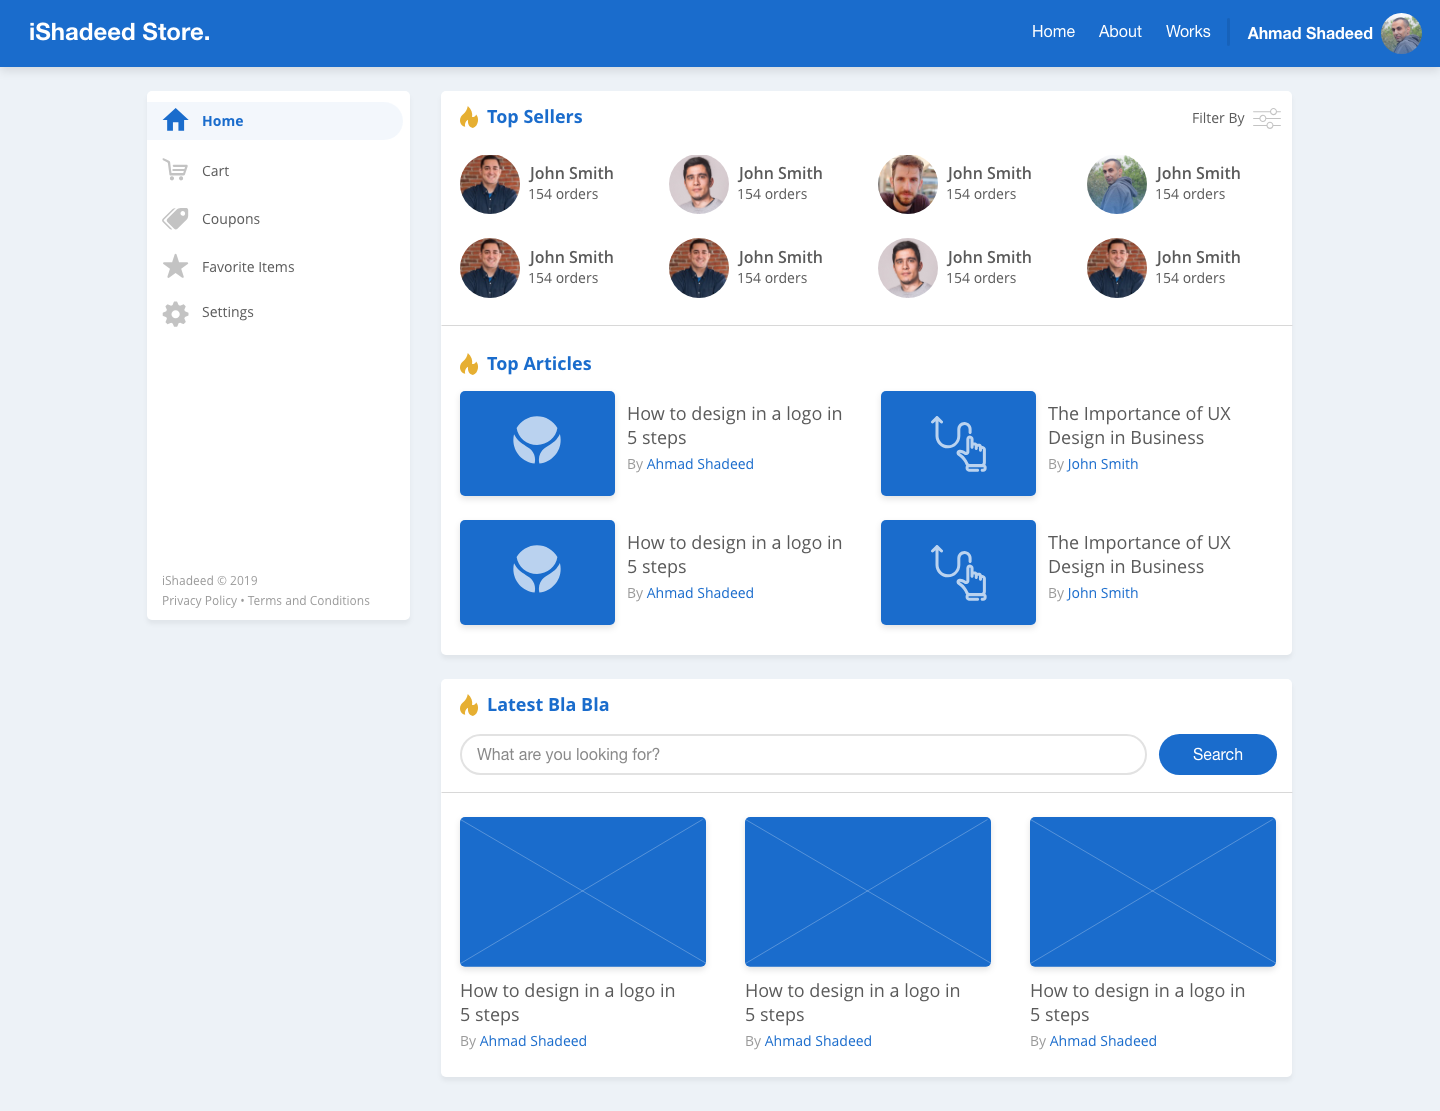Screen dimensions: 1440x1111
Task: Click the iShadeed Store logo text
Action: [119, 32]
